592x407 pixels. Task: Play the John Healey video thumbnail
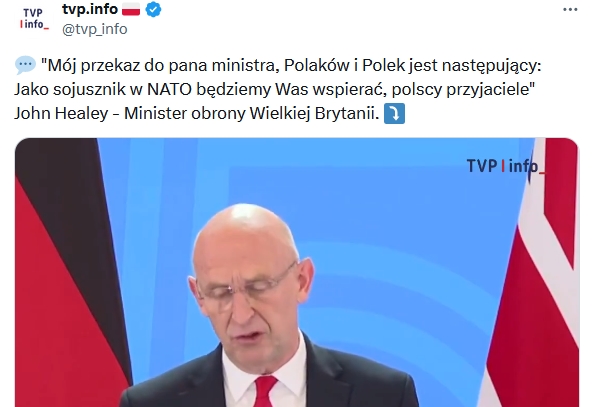point(296,273)
